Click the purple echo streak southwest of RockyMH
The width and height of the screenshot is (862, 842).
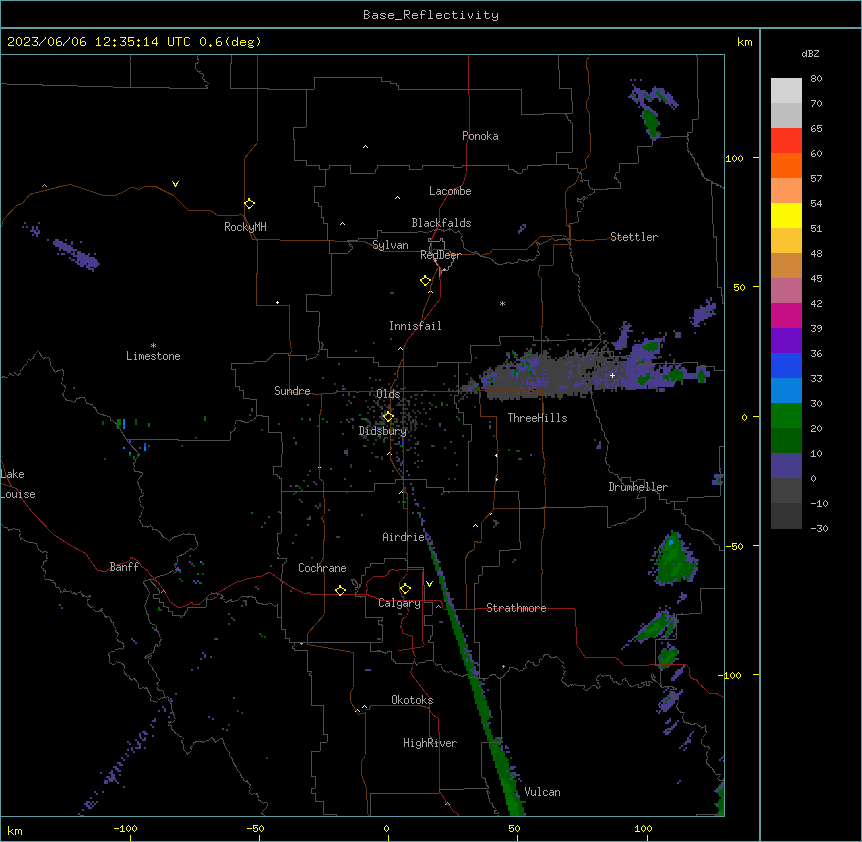click(x=76, y=254)
